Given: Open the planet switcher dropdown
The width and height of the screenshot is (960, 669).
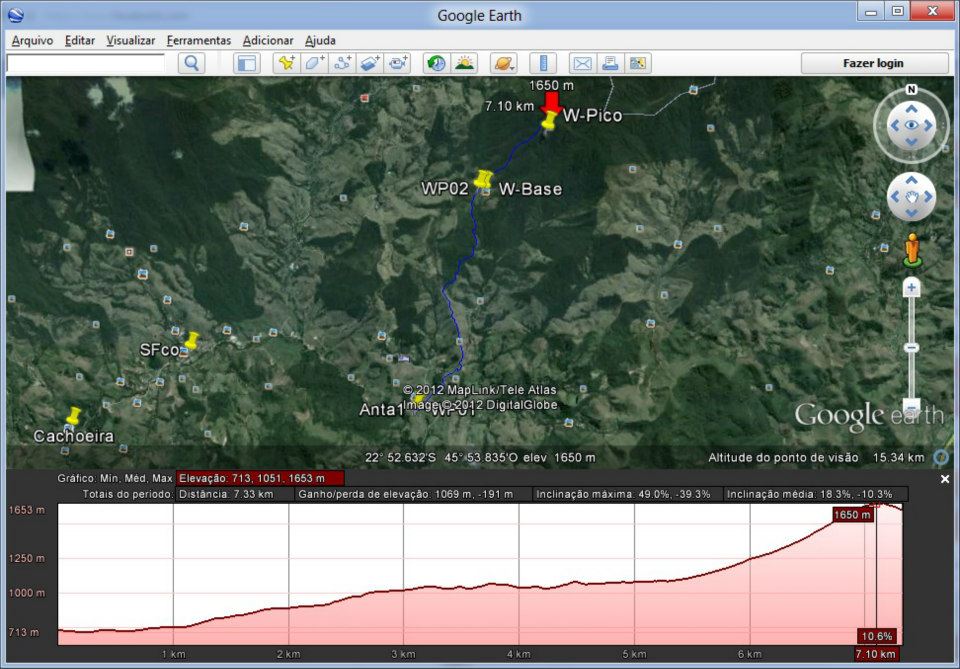Looking at the screenshot, I should tap(504, 63).
